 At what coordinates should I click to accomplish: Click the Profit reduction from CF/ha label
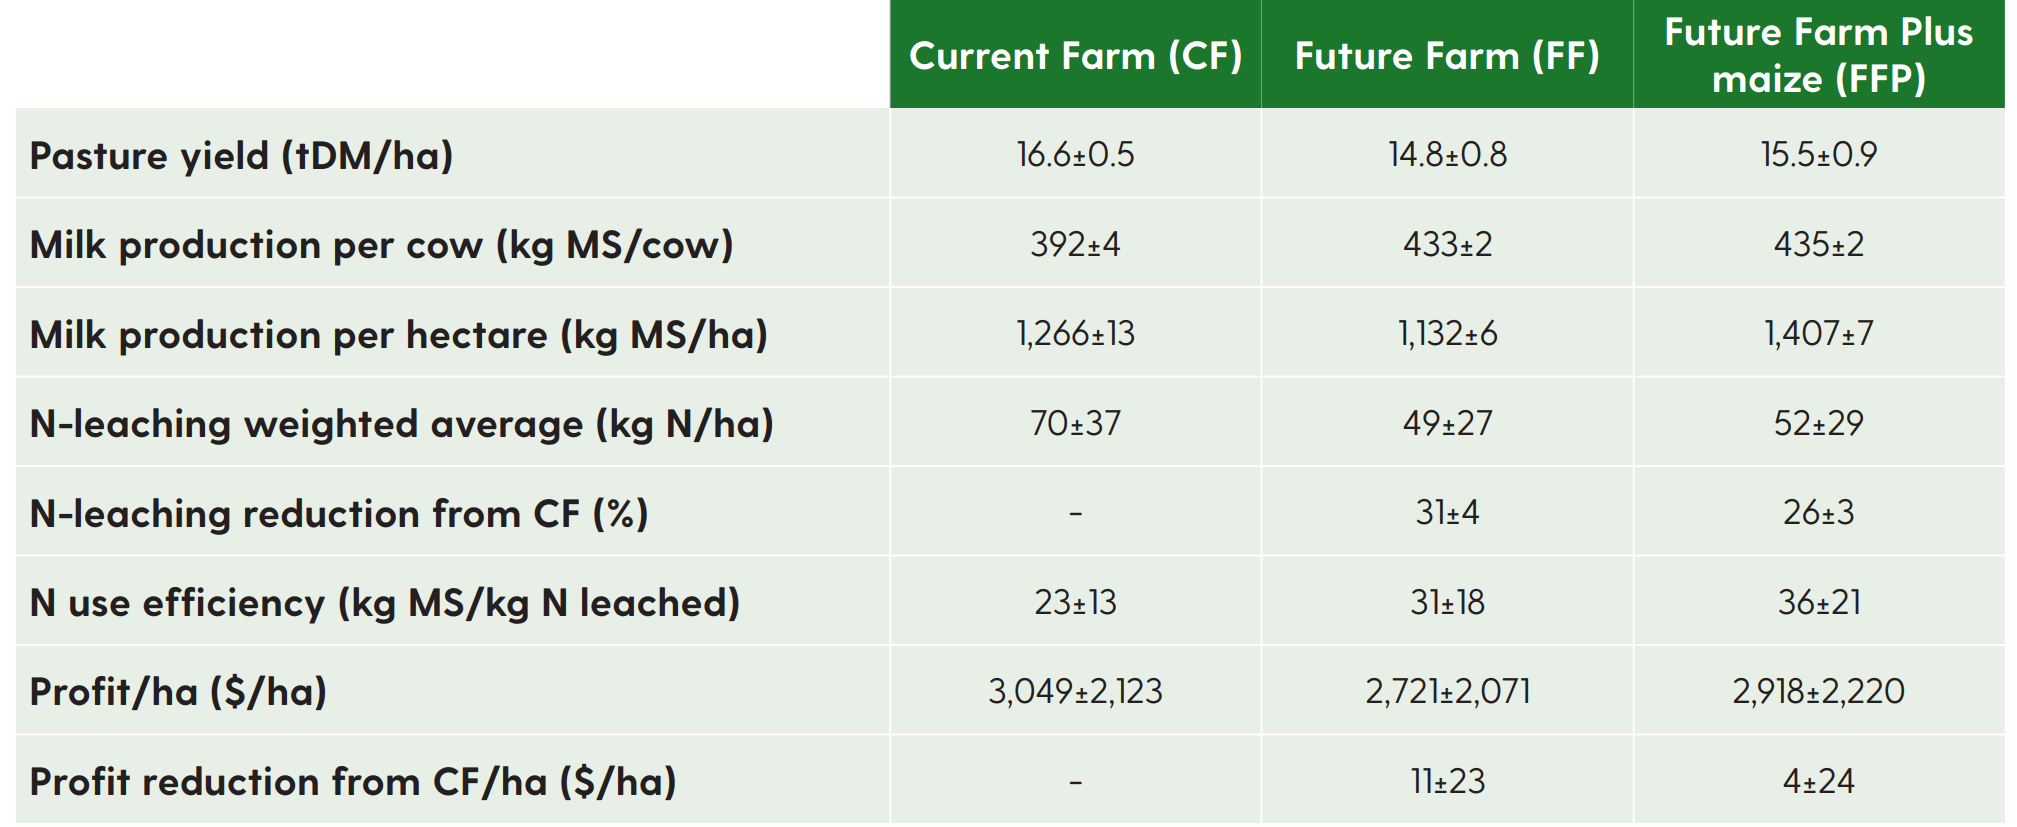coord(353,782)
